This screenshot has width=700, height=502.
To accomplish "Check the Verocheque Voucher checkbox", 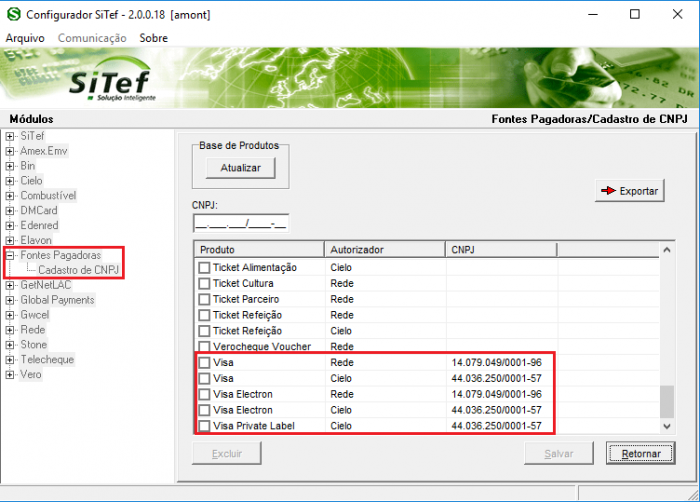I will pyautogui.click(x=204, y=347).
